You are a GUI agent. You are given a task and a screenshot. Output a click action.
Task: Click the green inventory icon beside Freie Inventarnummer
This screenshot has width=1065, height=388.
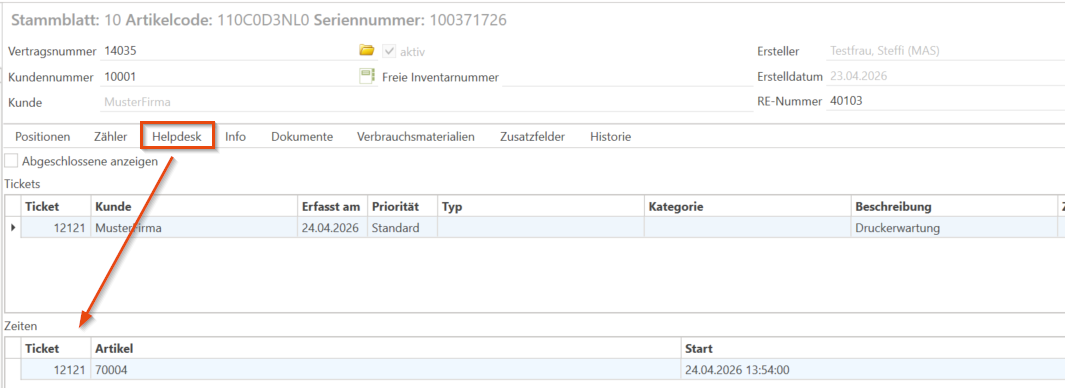pos(367,76)
